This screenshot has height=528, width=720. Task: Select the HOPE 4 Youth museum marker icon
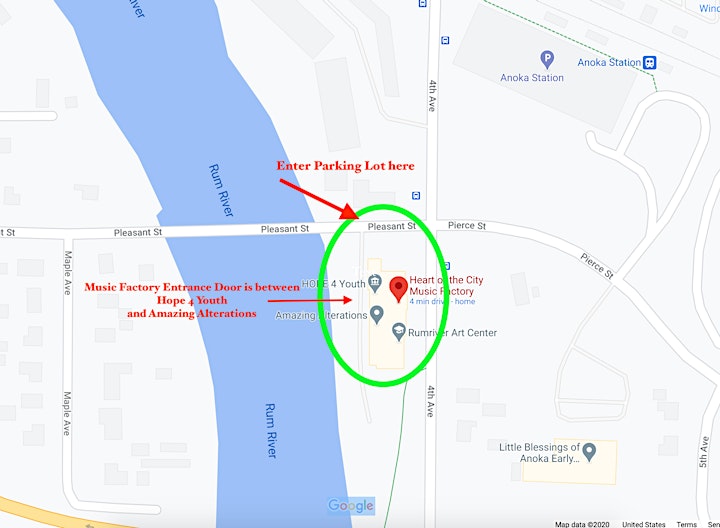pyautogui.click(x=375, y=283)
